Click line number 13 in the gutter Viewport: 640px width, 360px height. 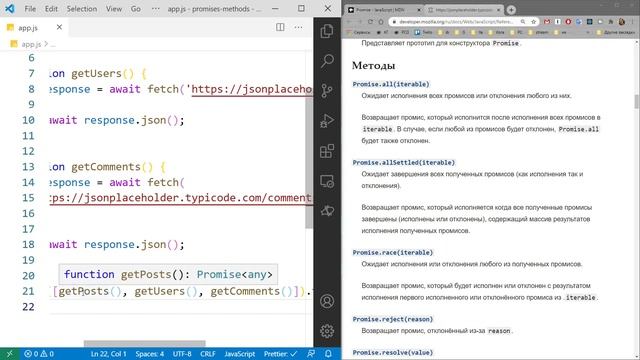click(x=28, y=167)
